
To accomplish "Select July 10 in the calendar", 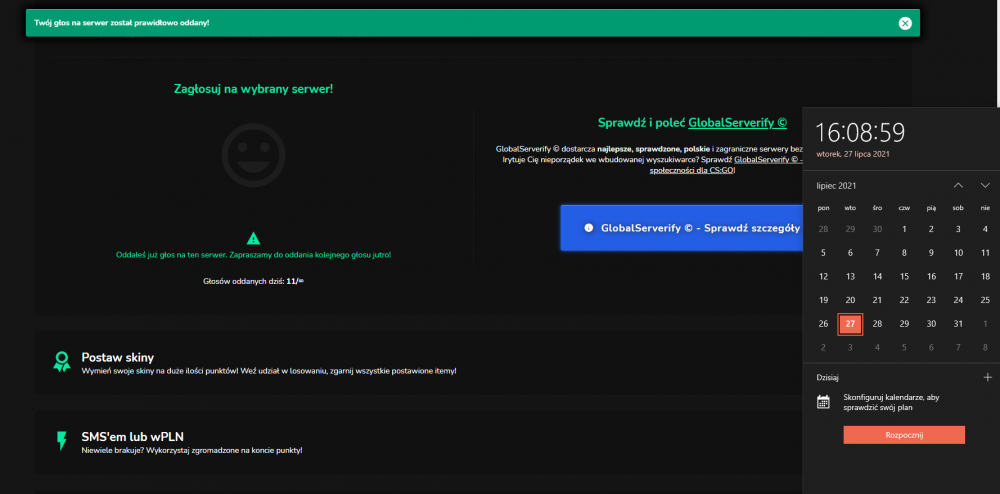I will (x=958, y=253).
